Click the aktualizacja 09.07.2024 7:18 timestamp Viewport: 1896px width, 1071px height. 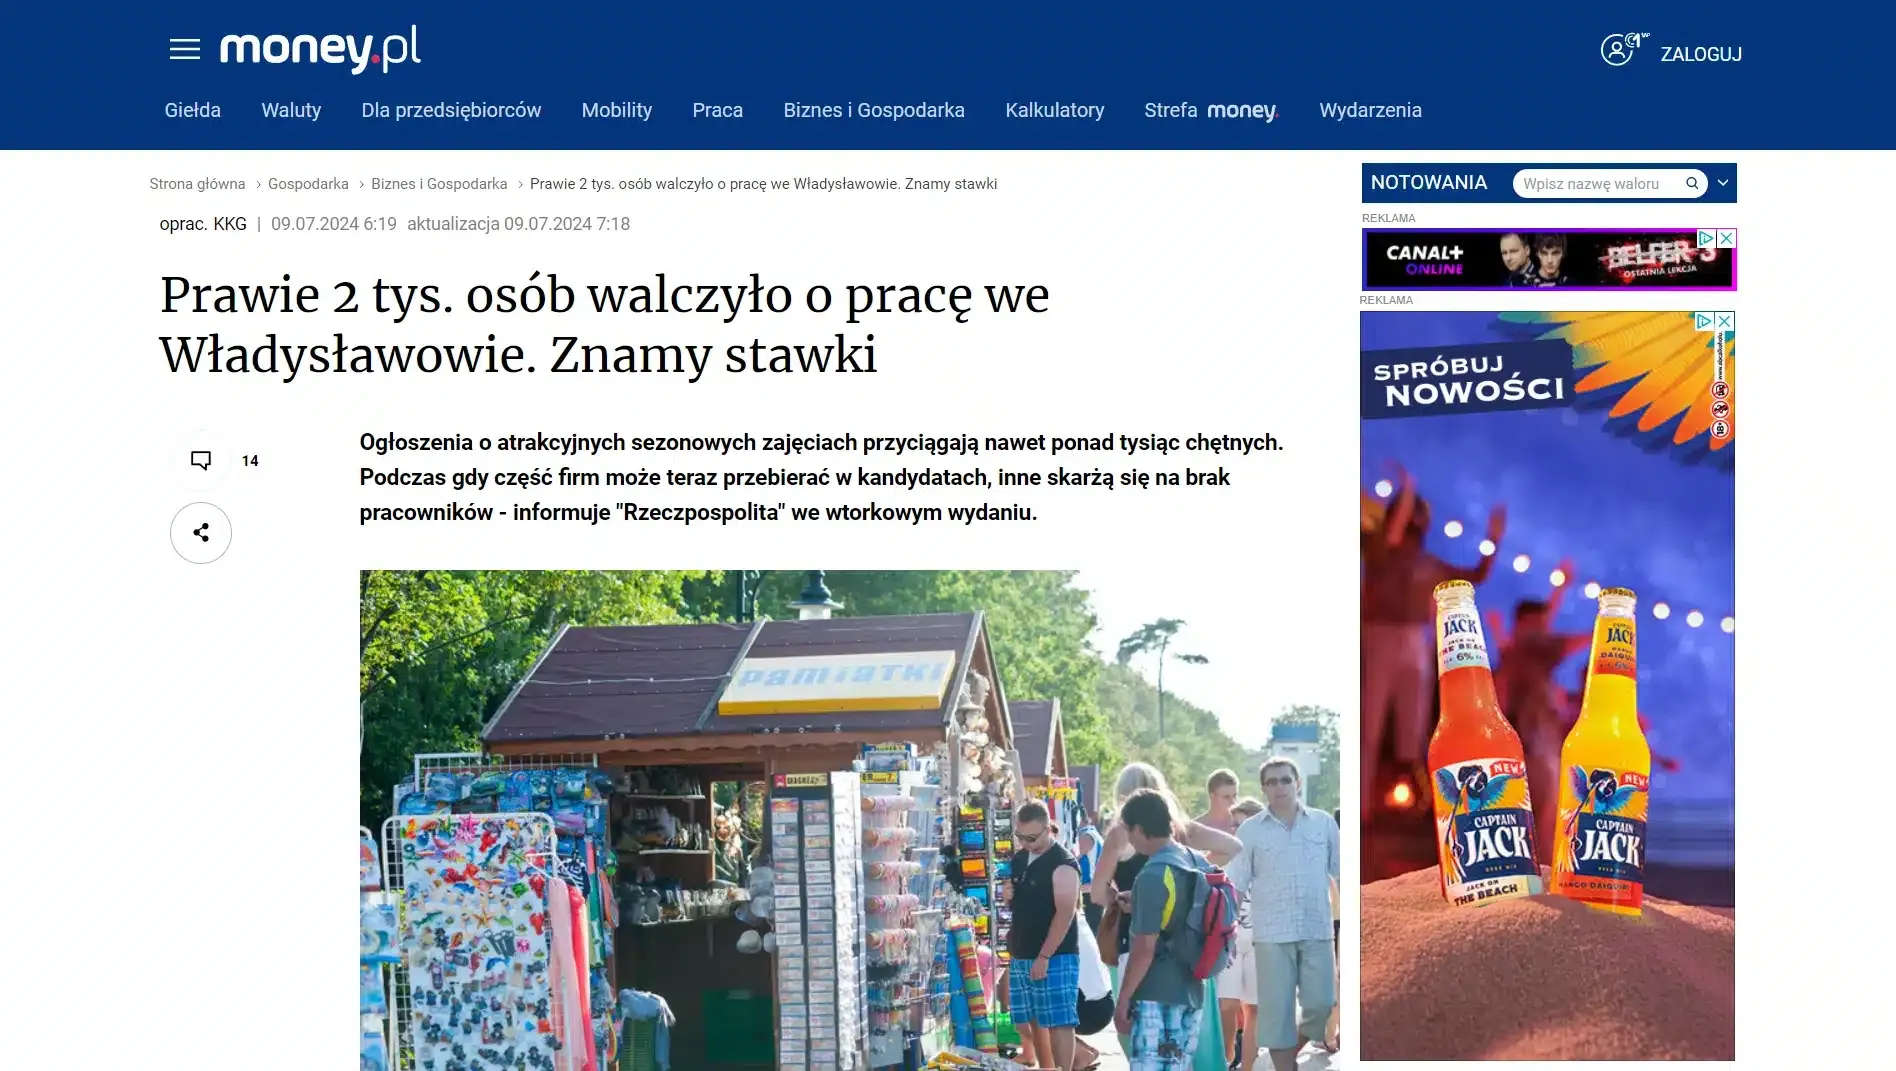(518, 224)
